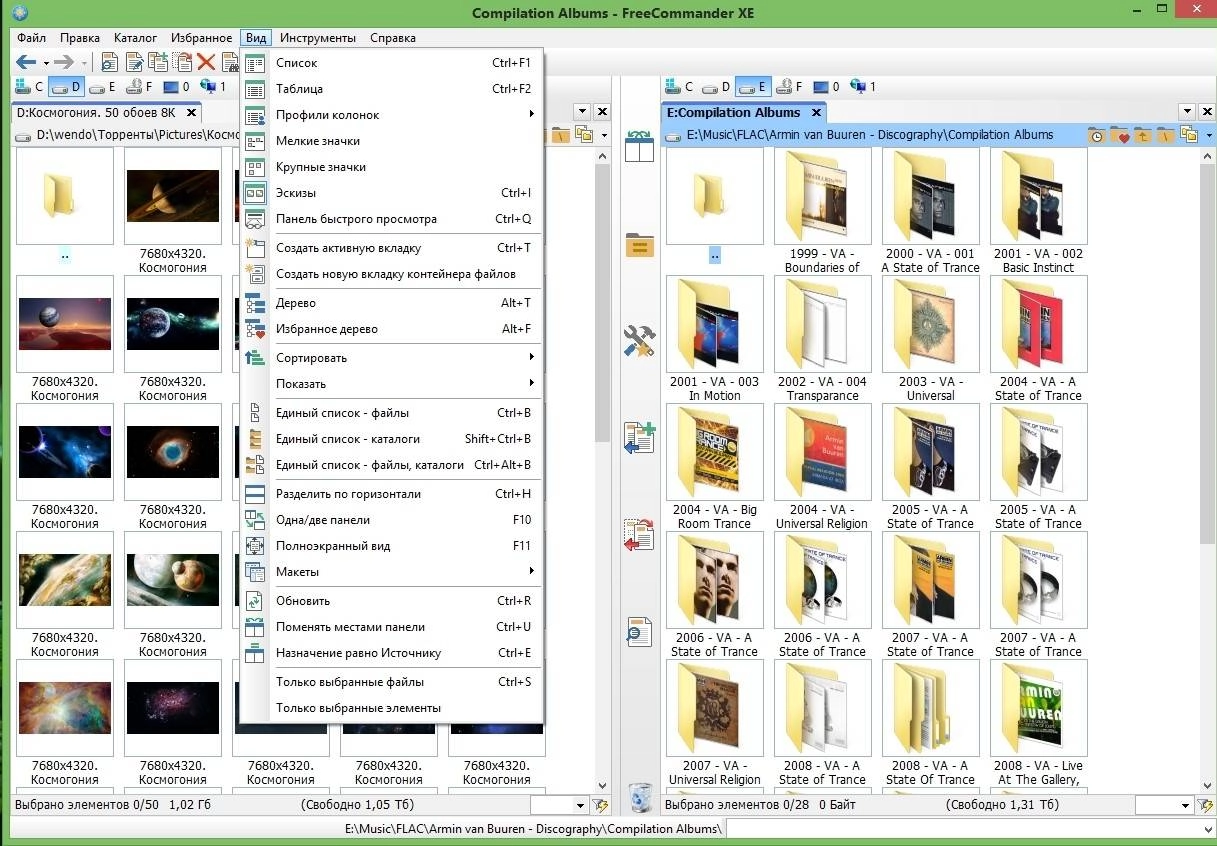The width and height of the screenshot is (1217, 846).
Task: Go back with the blue left arrow
Action: click(x=26, y=62)
